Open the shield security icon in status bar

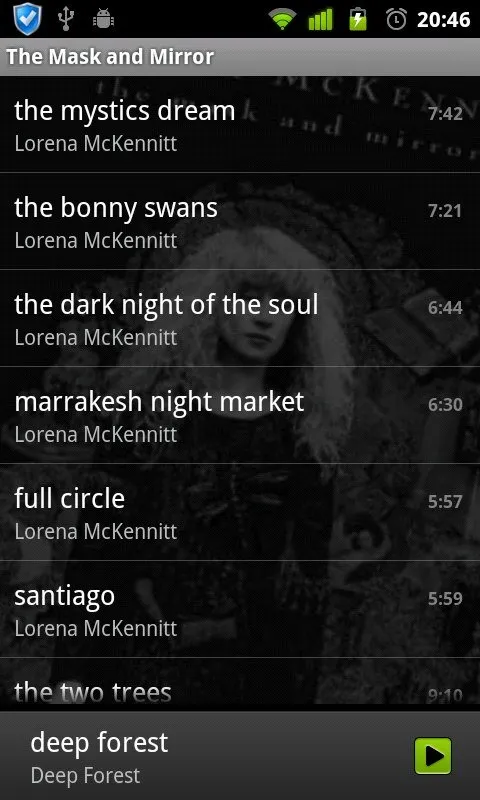point(27,19)
